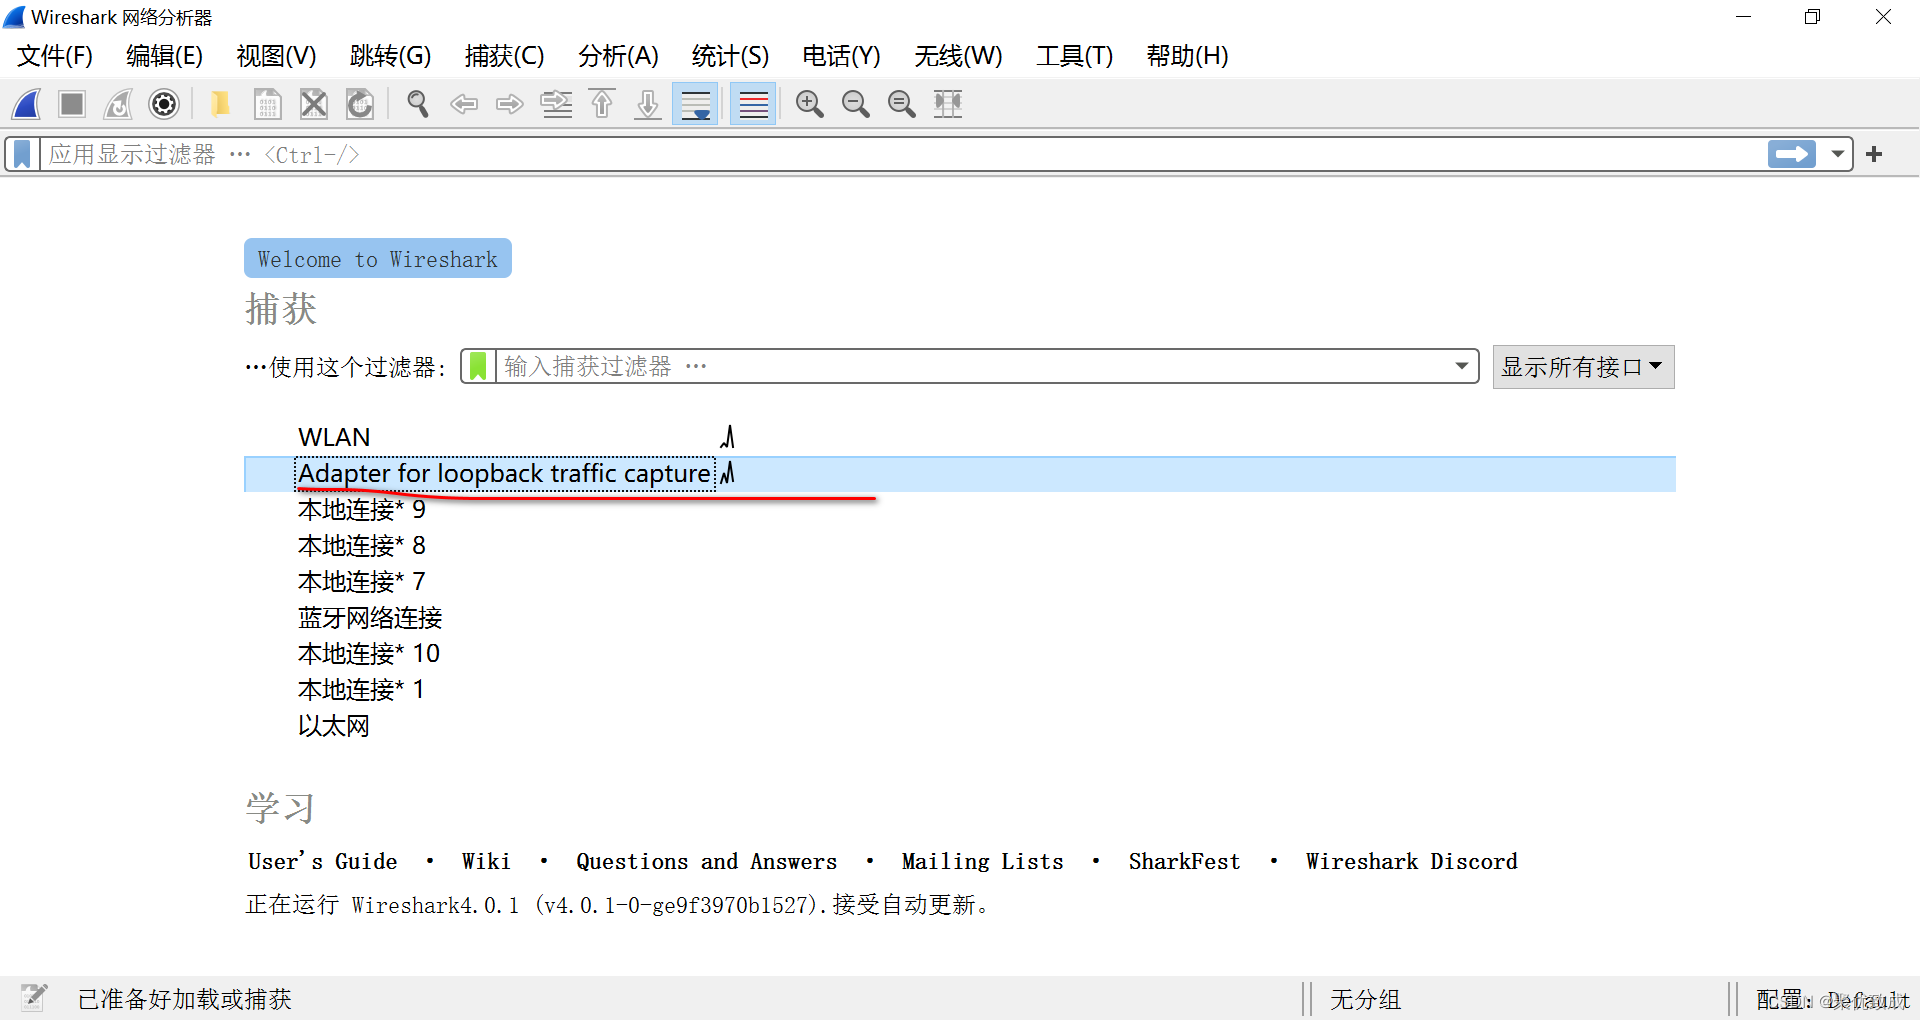Click the WLAN traffic sparkline graph
The width and height of the screenshot is (1920, 1020).
click(x=727, y=437)
